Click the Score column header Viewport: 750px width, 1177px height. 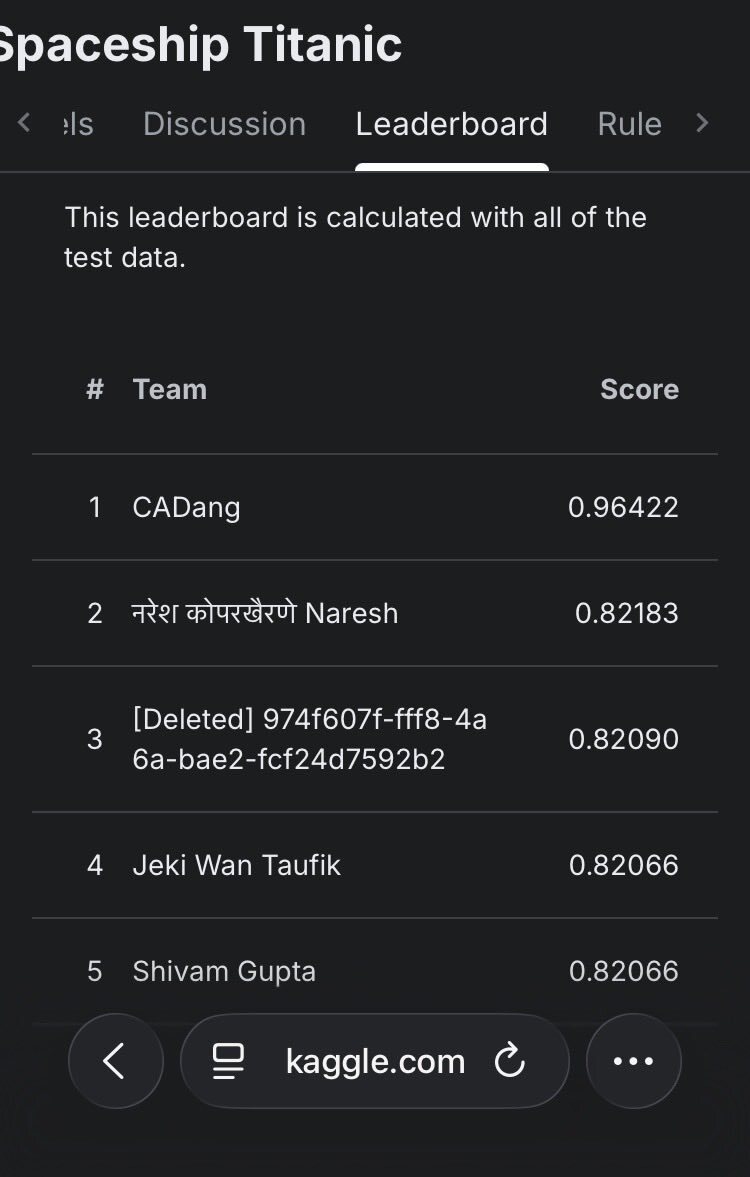point(639,389)
